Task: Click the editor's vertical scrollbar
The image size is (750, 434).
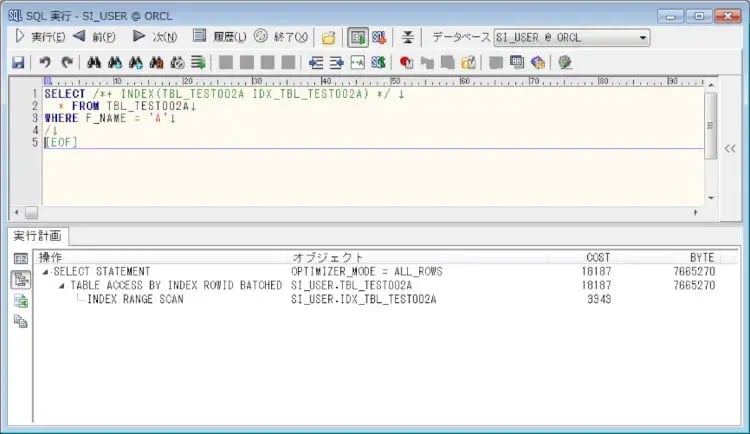Action: 710,125
